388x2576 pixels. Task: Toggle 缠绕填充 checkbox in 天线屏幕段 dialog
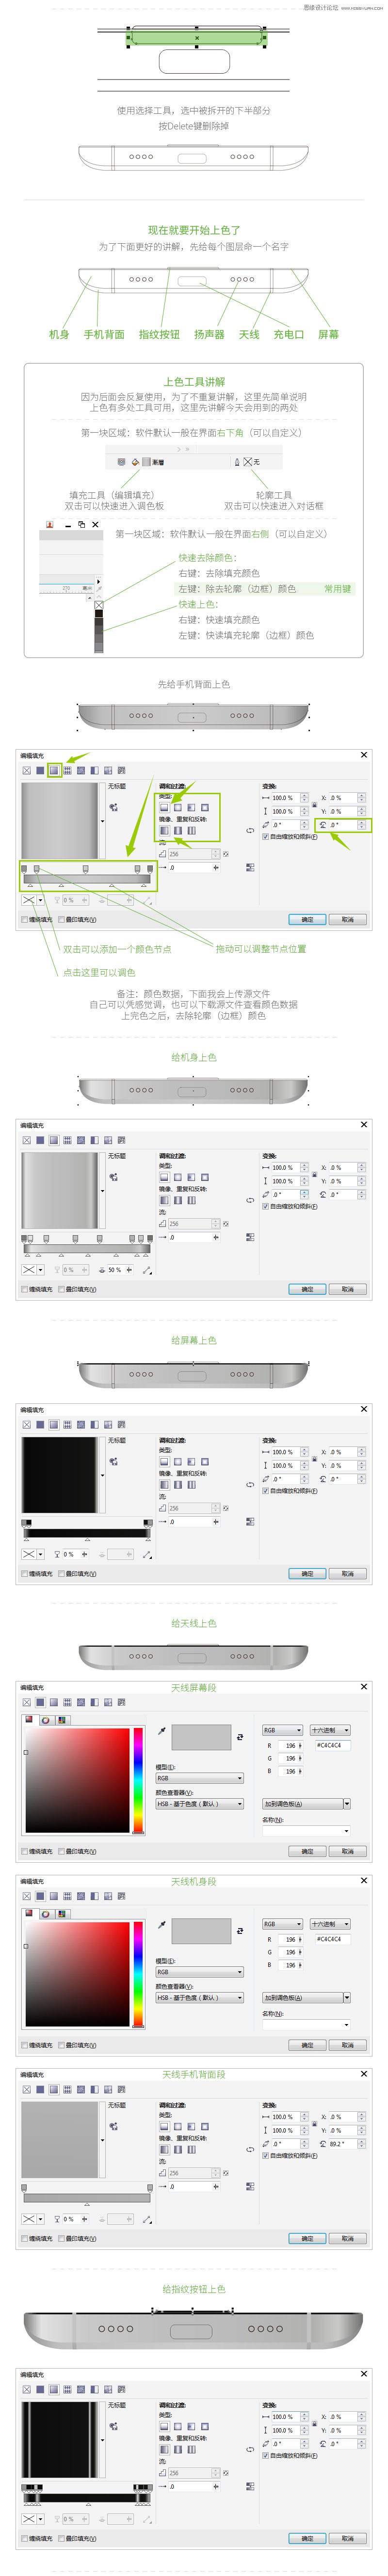click(25, 1852)
